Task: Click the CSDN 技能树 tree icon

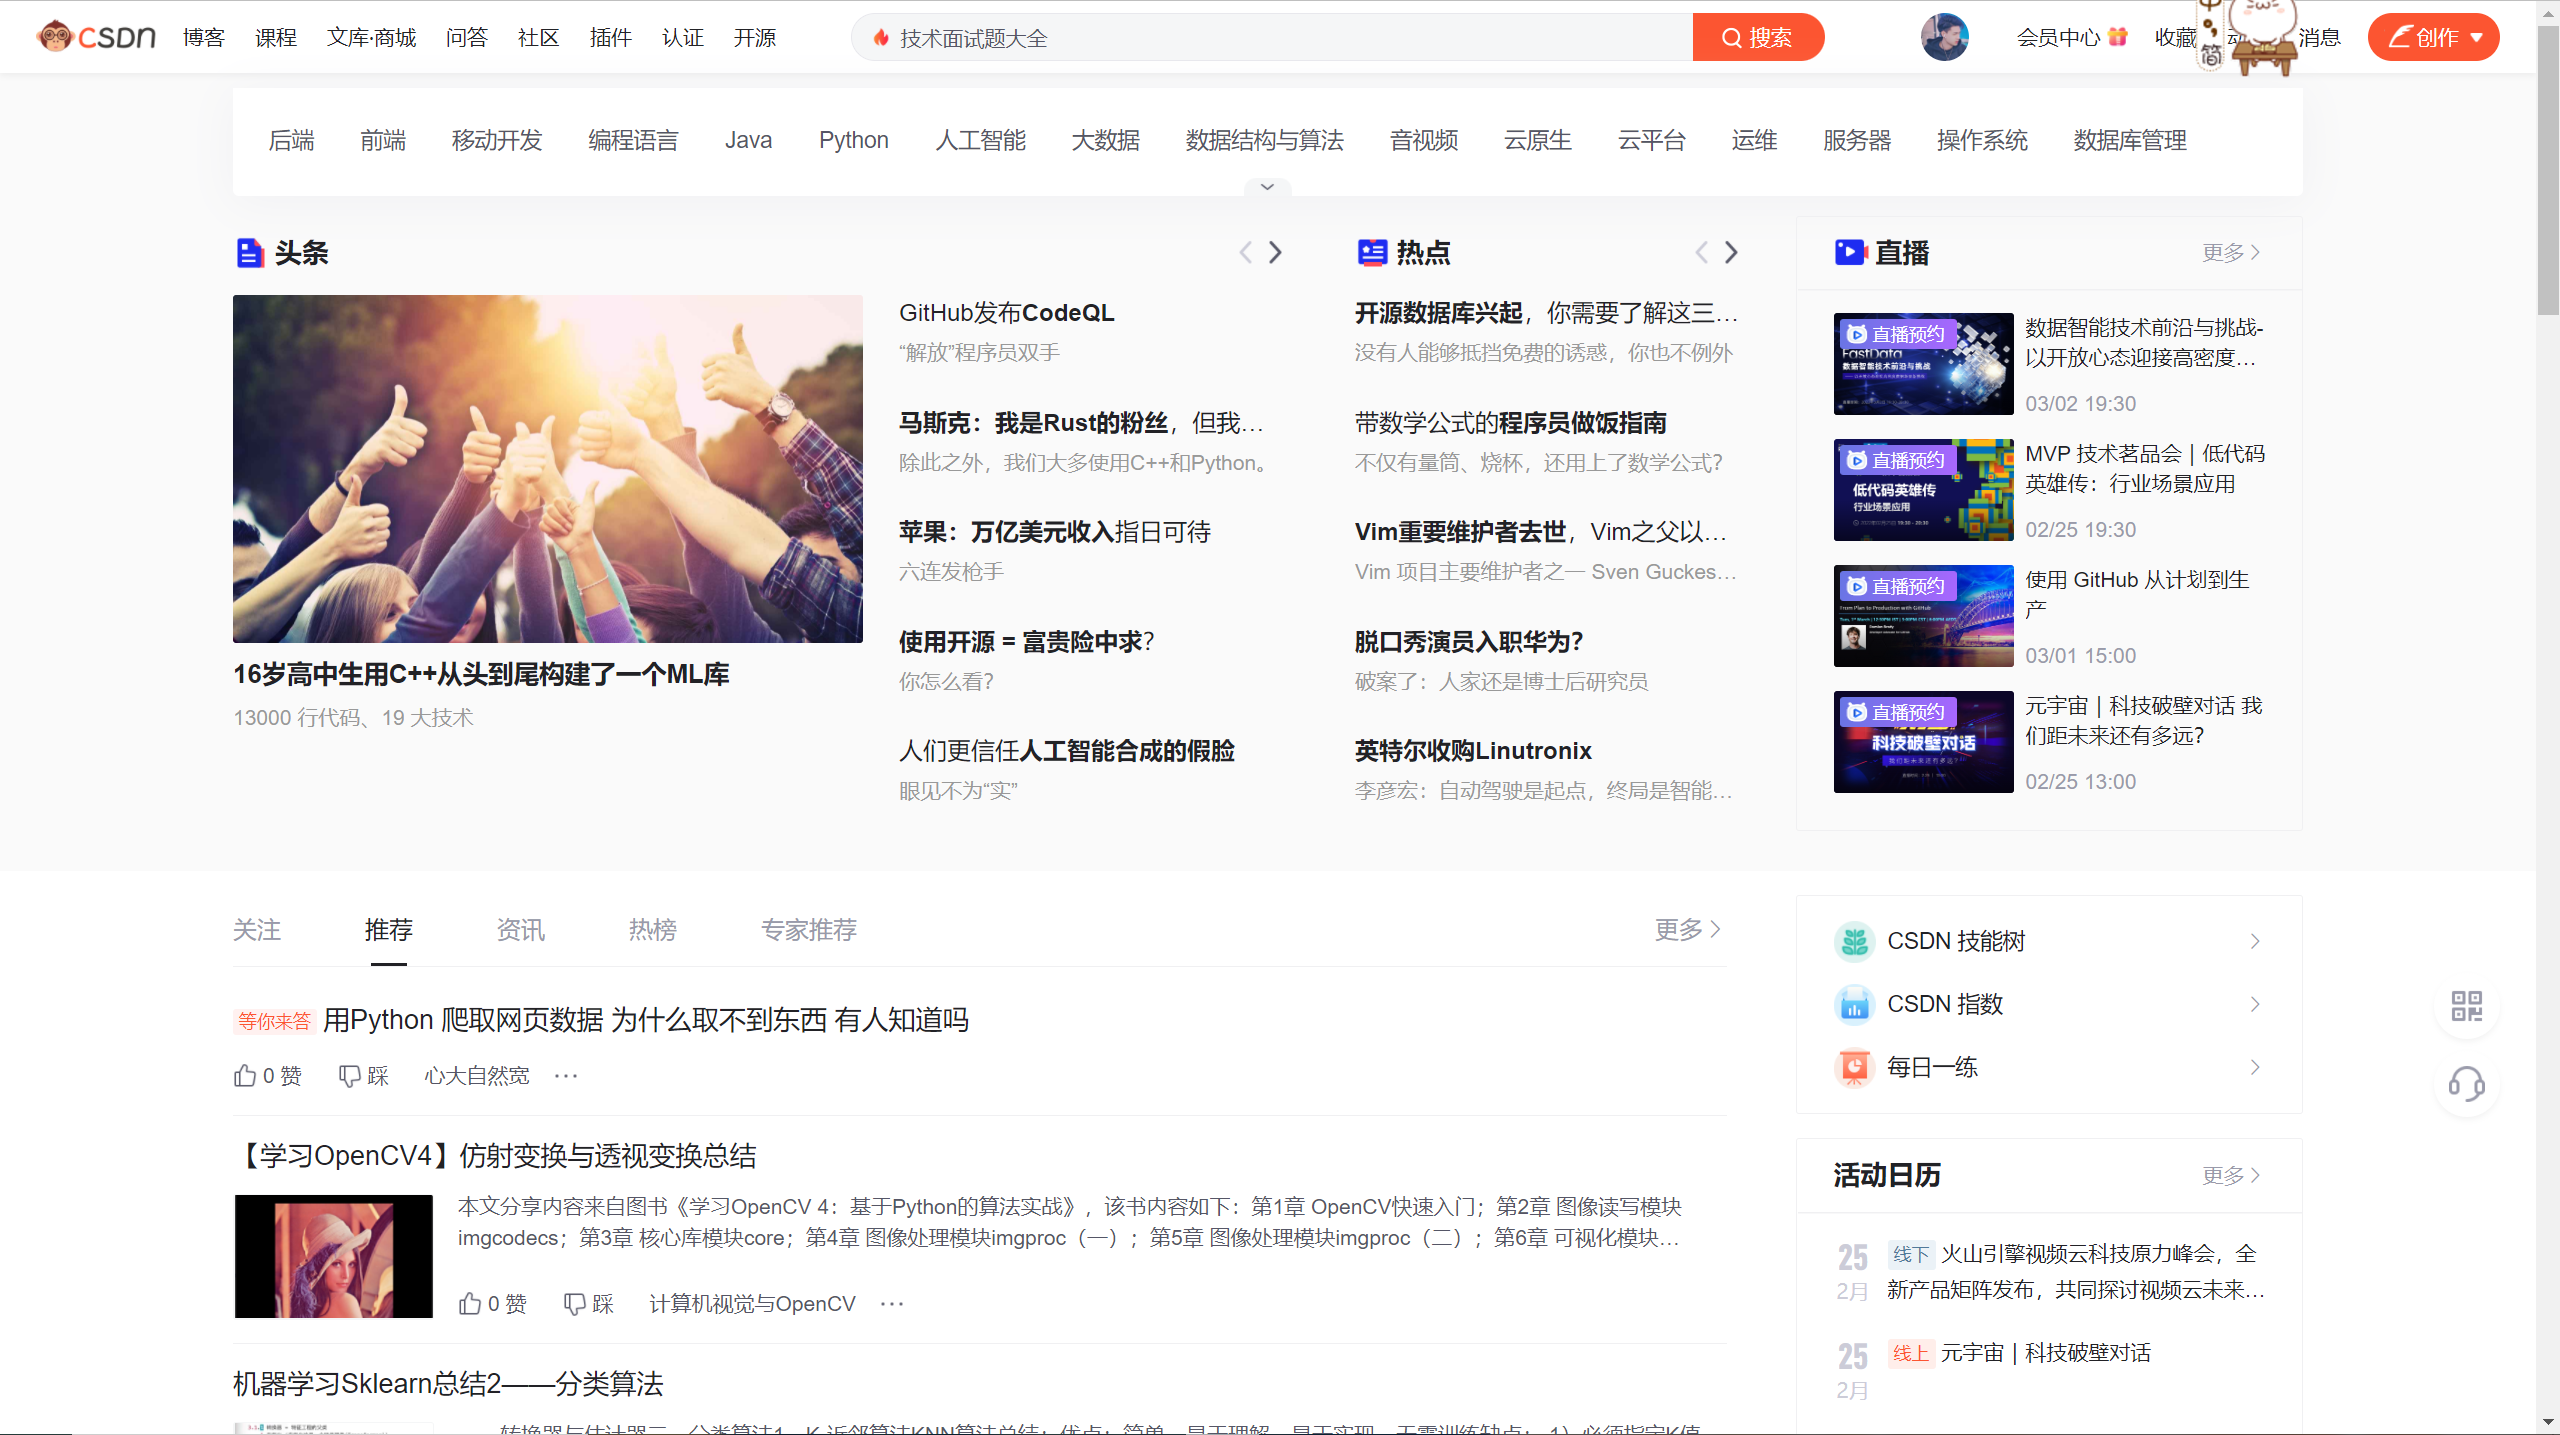Action: (x=1855, y=941)
